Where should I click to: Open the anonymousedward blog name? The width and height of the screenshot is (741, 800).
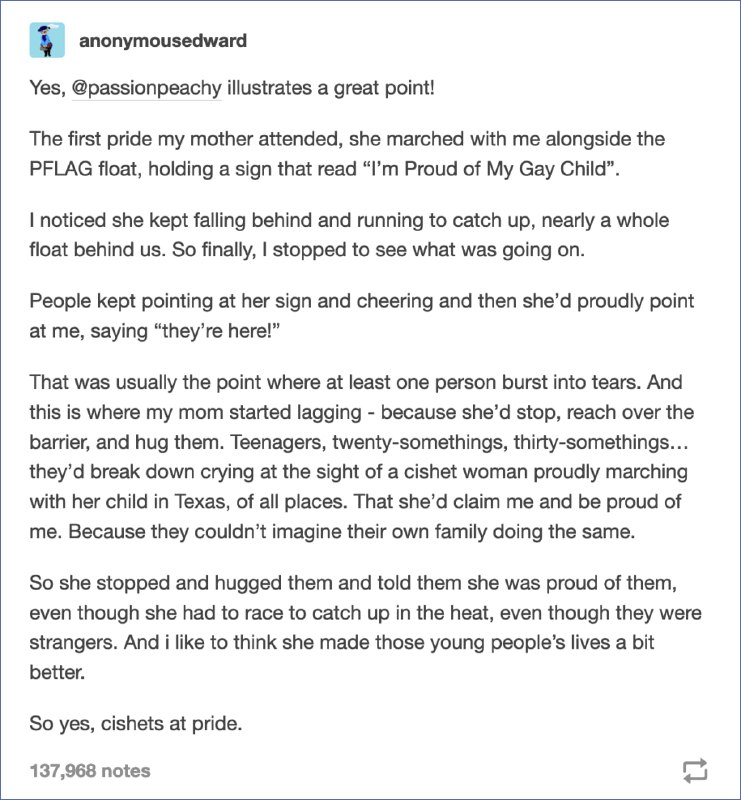[x=163, y=40]
